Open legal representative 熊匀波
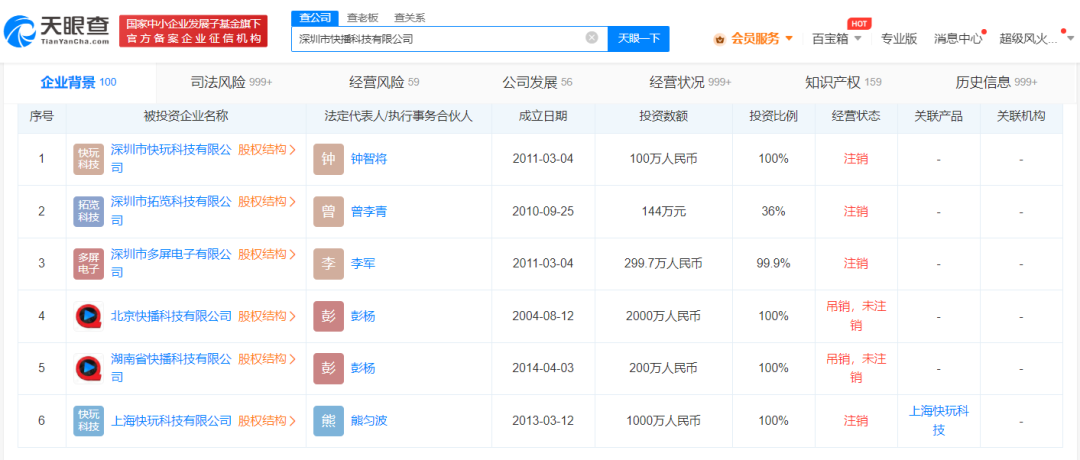The image size is (1080, 460). 368,421
